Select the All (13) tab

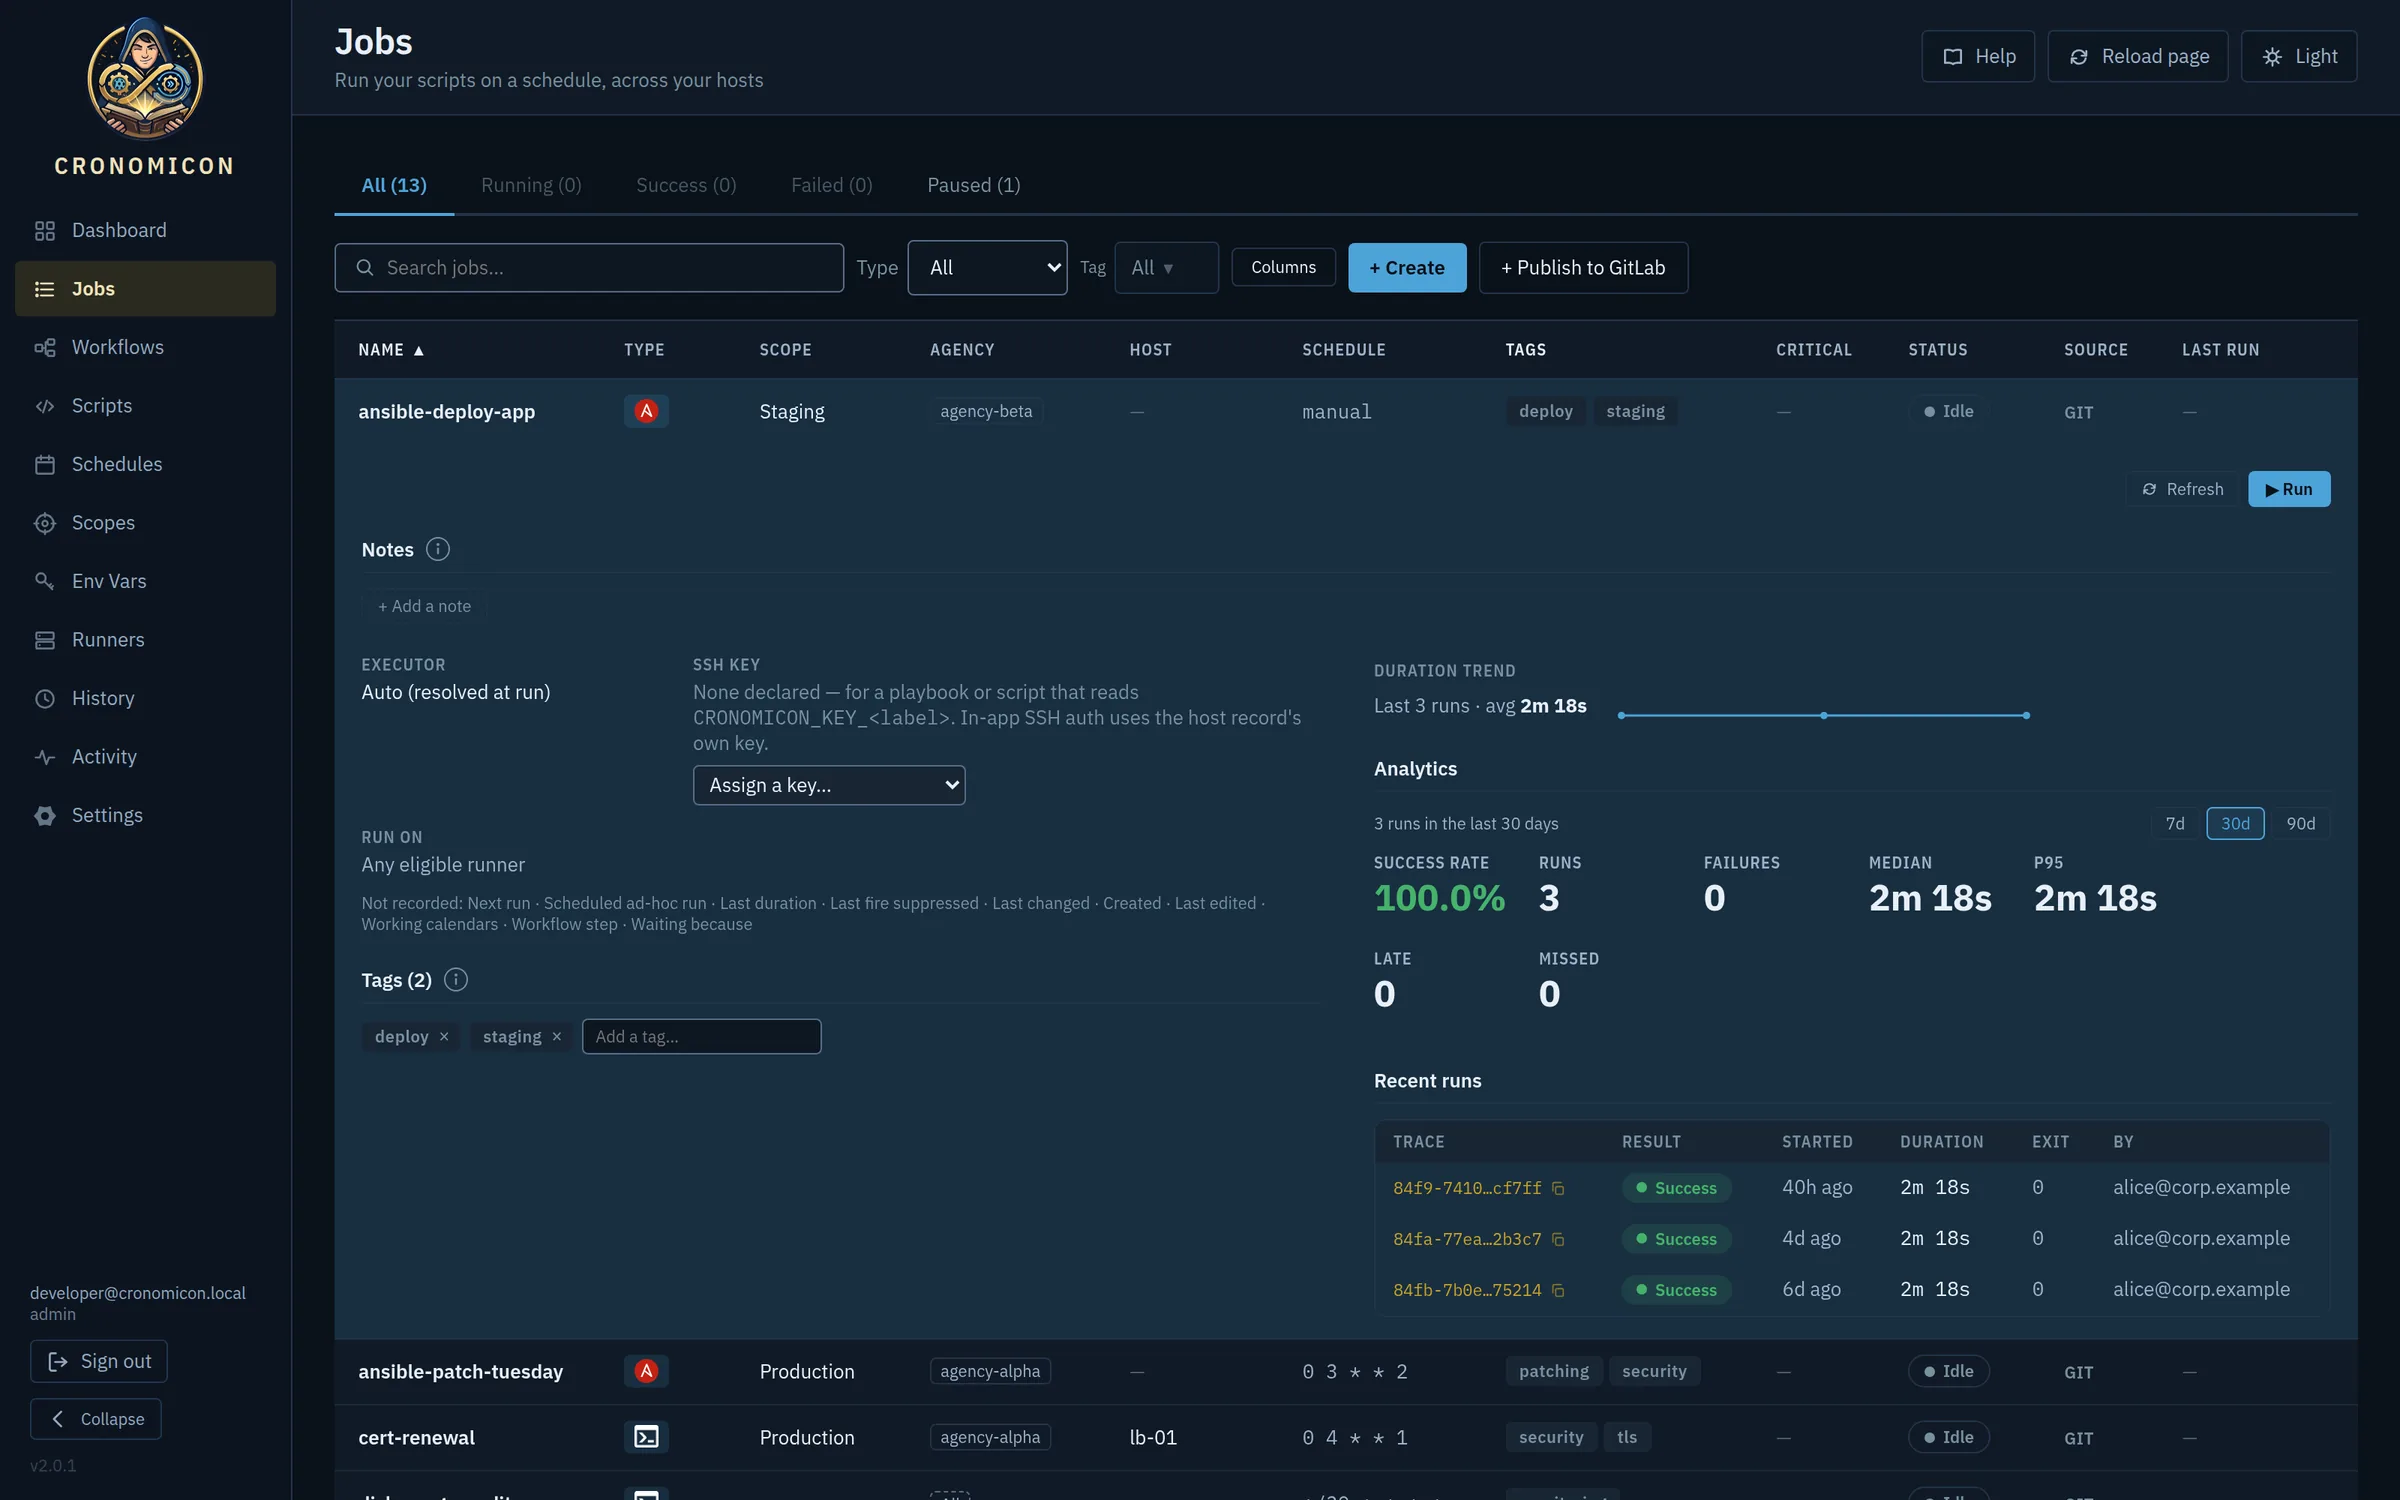(x=394, y=185)
